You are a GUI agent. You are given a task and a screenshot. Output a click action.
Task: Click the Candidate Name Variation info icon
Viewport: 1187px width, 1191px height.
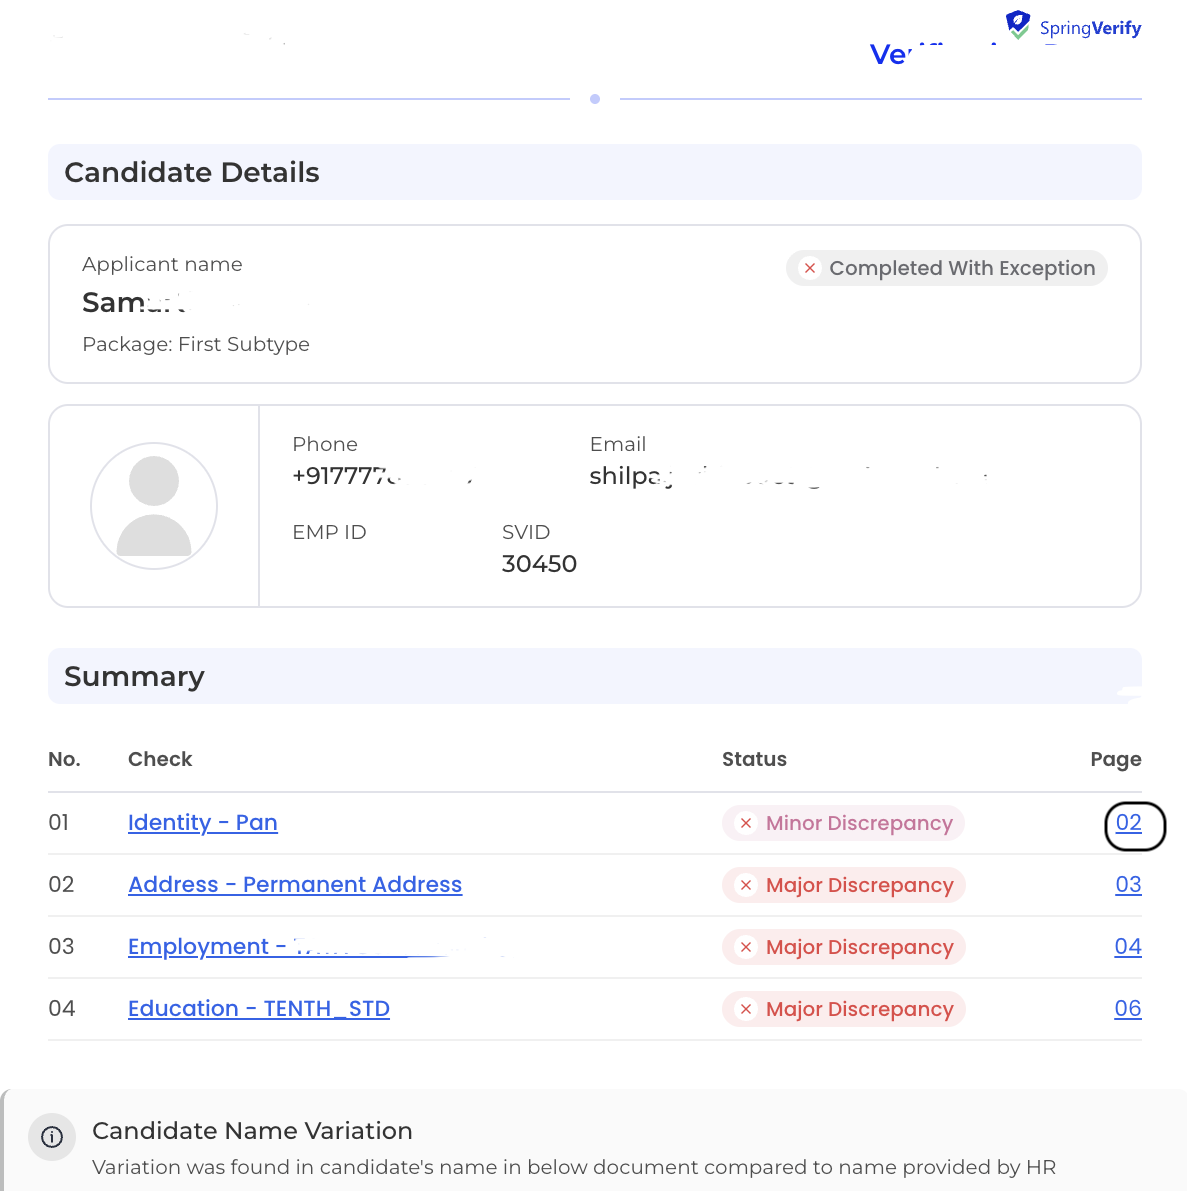point(52,1137)
